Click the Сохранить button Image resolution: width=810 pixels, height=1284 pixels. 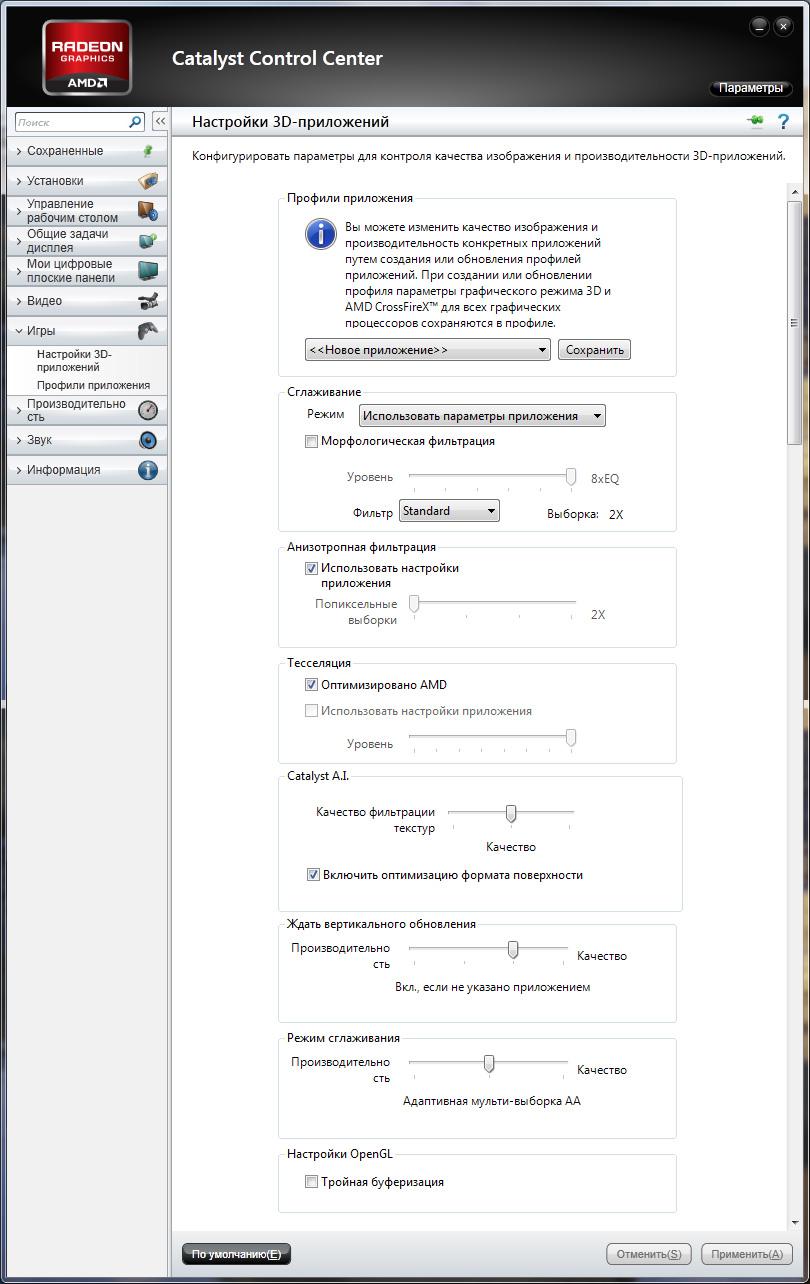pyautogui.click(x=594, y=350)
